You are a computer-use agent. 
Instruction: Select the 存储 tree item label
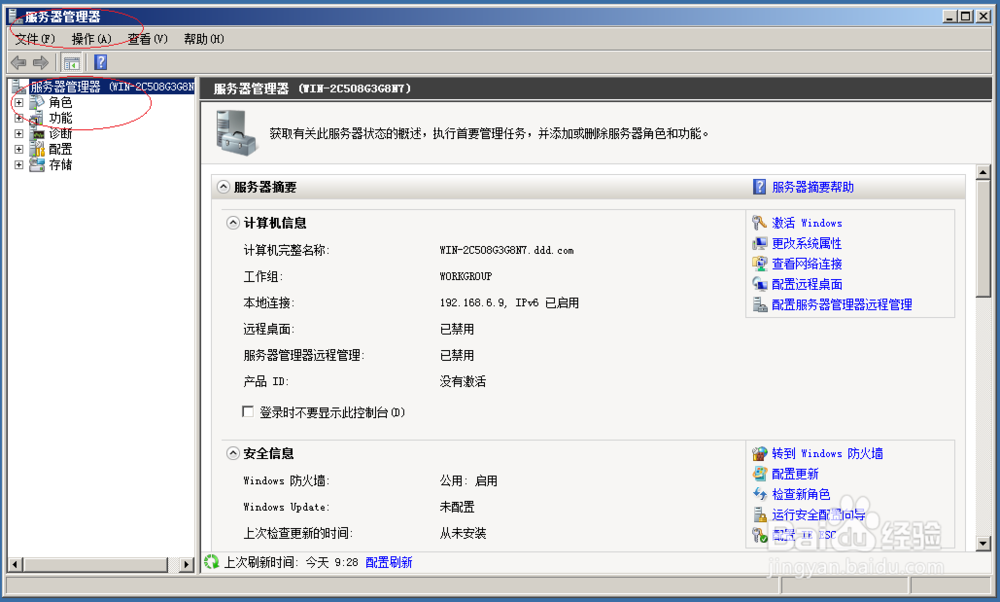click(x=61, y=165)
